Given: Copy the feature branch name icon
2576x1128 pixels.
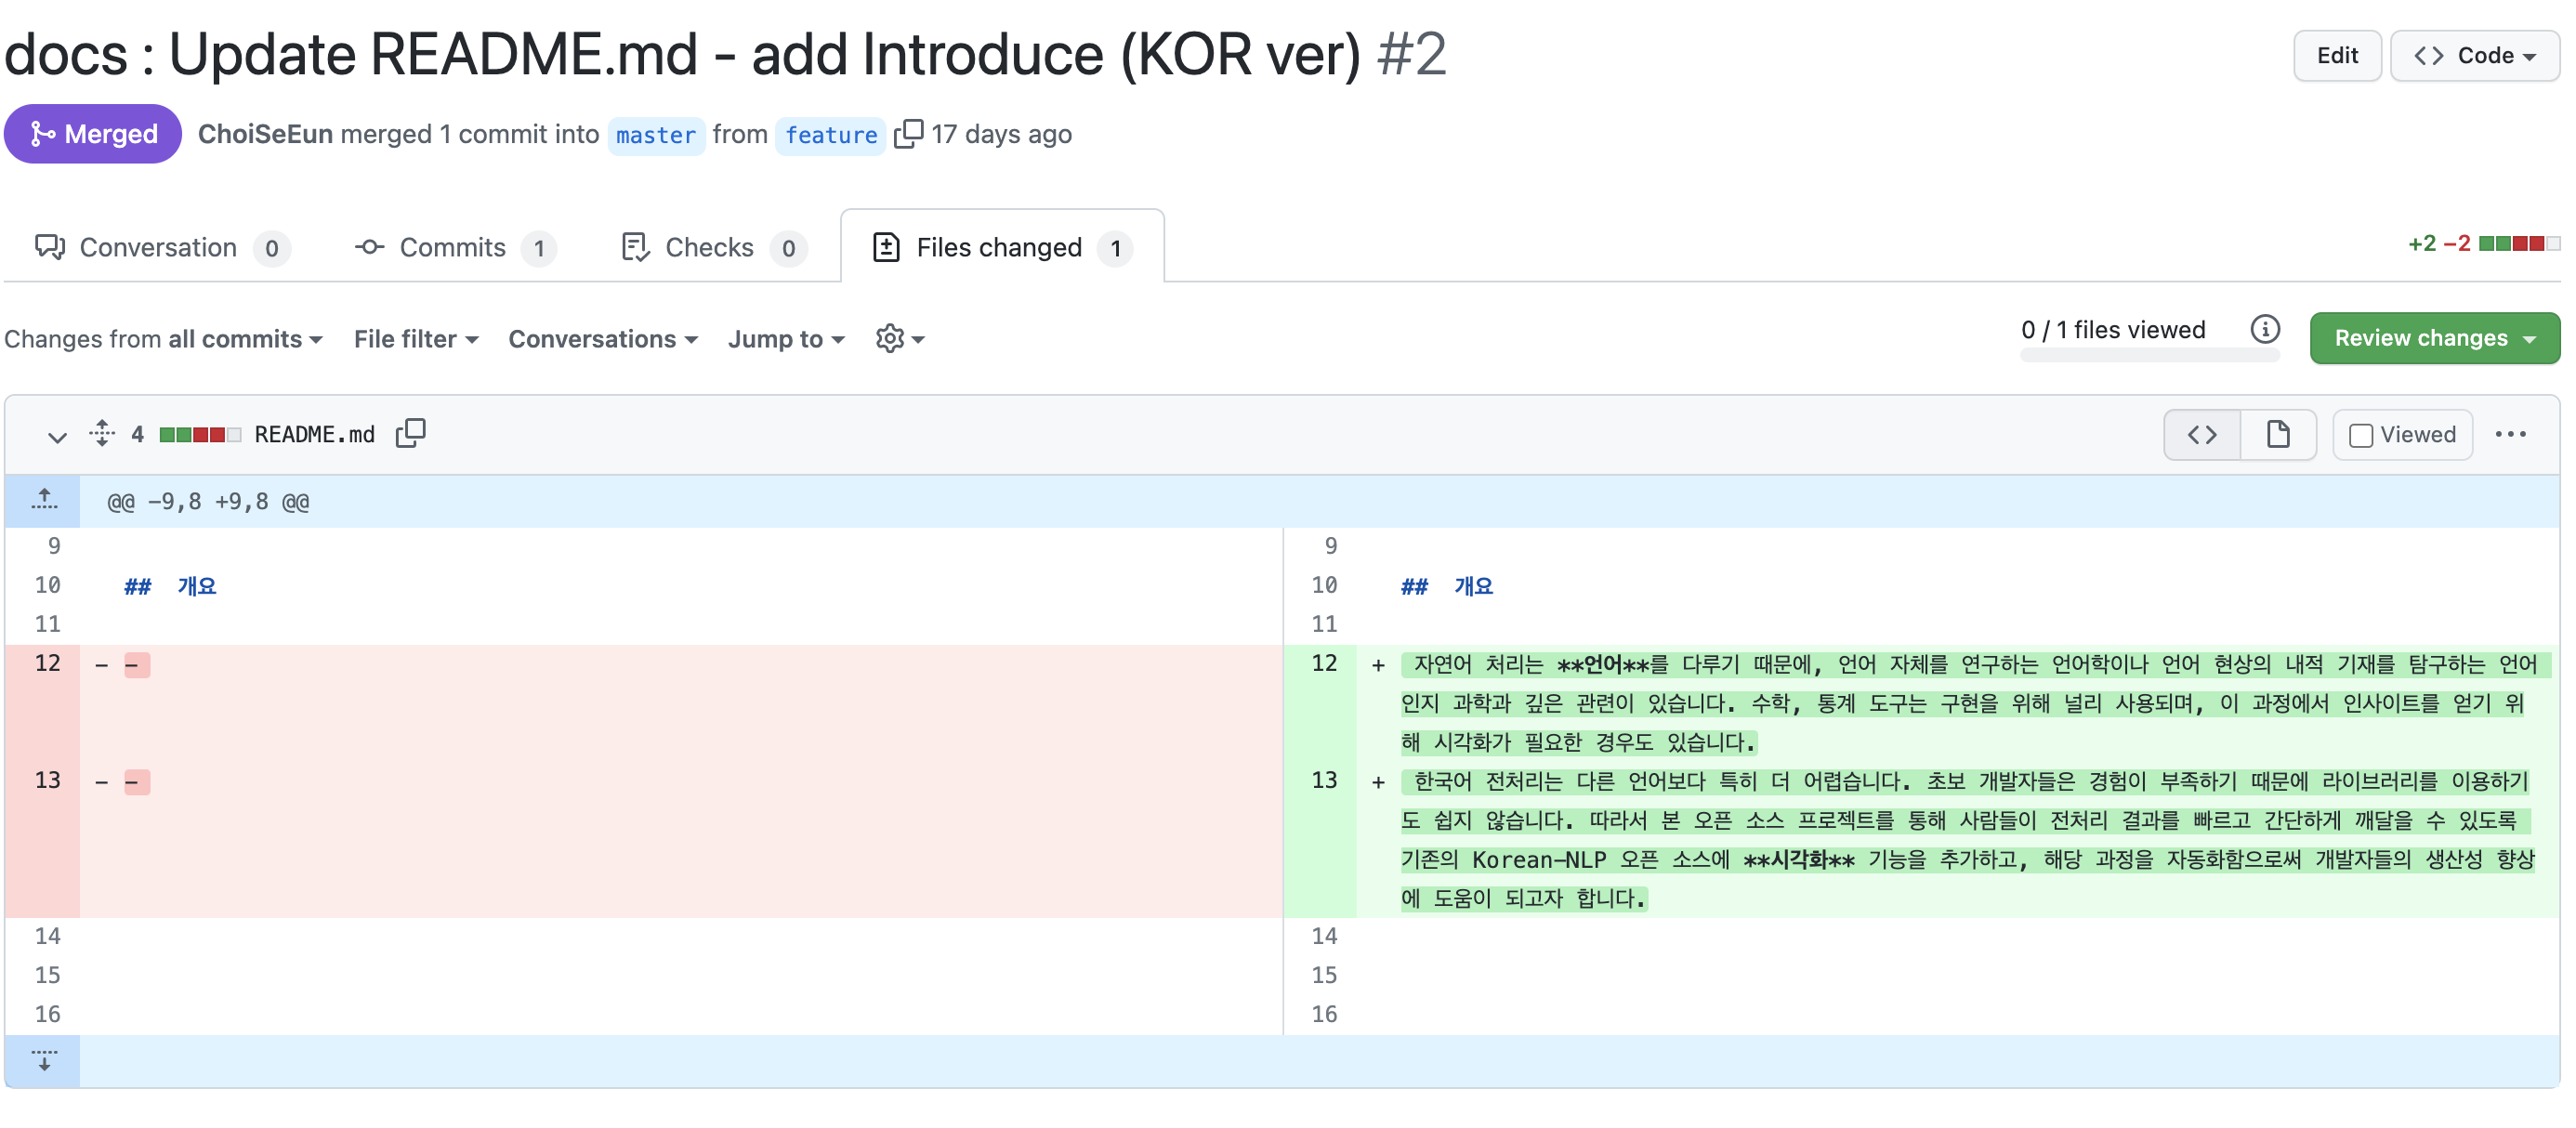Looking at the screenshot, I should click(x=907, y=134).
